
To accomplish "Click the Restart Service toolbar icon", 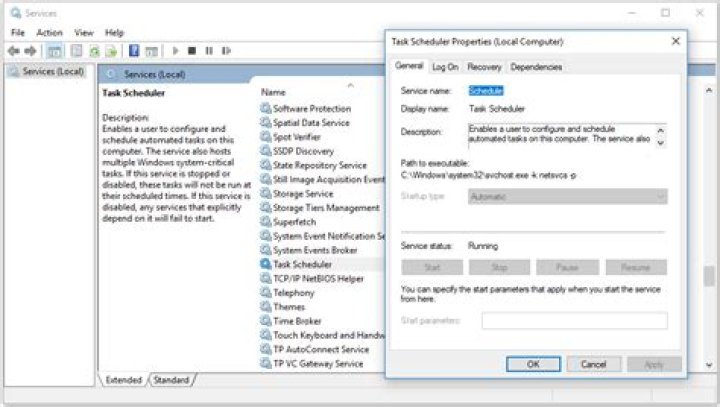I will [226, 51].
